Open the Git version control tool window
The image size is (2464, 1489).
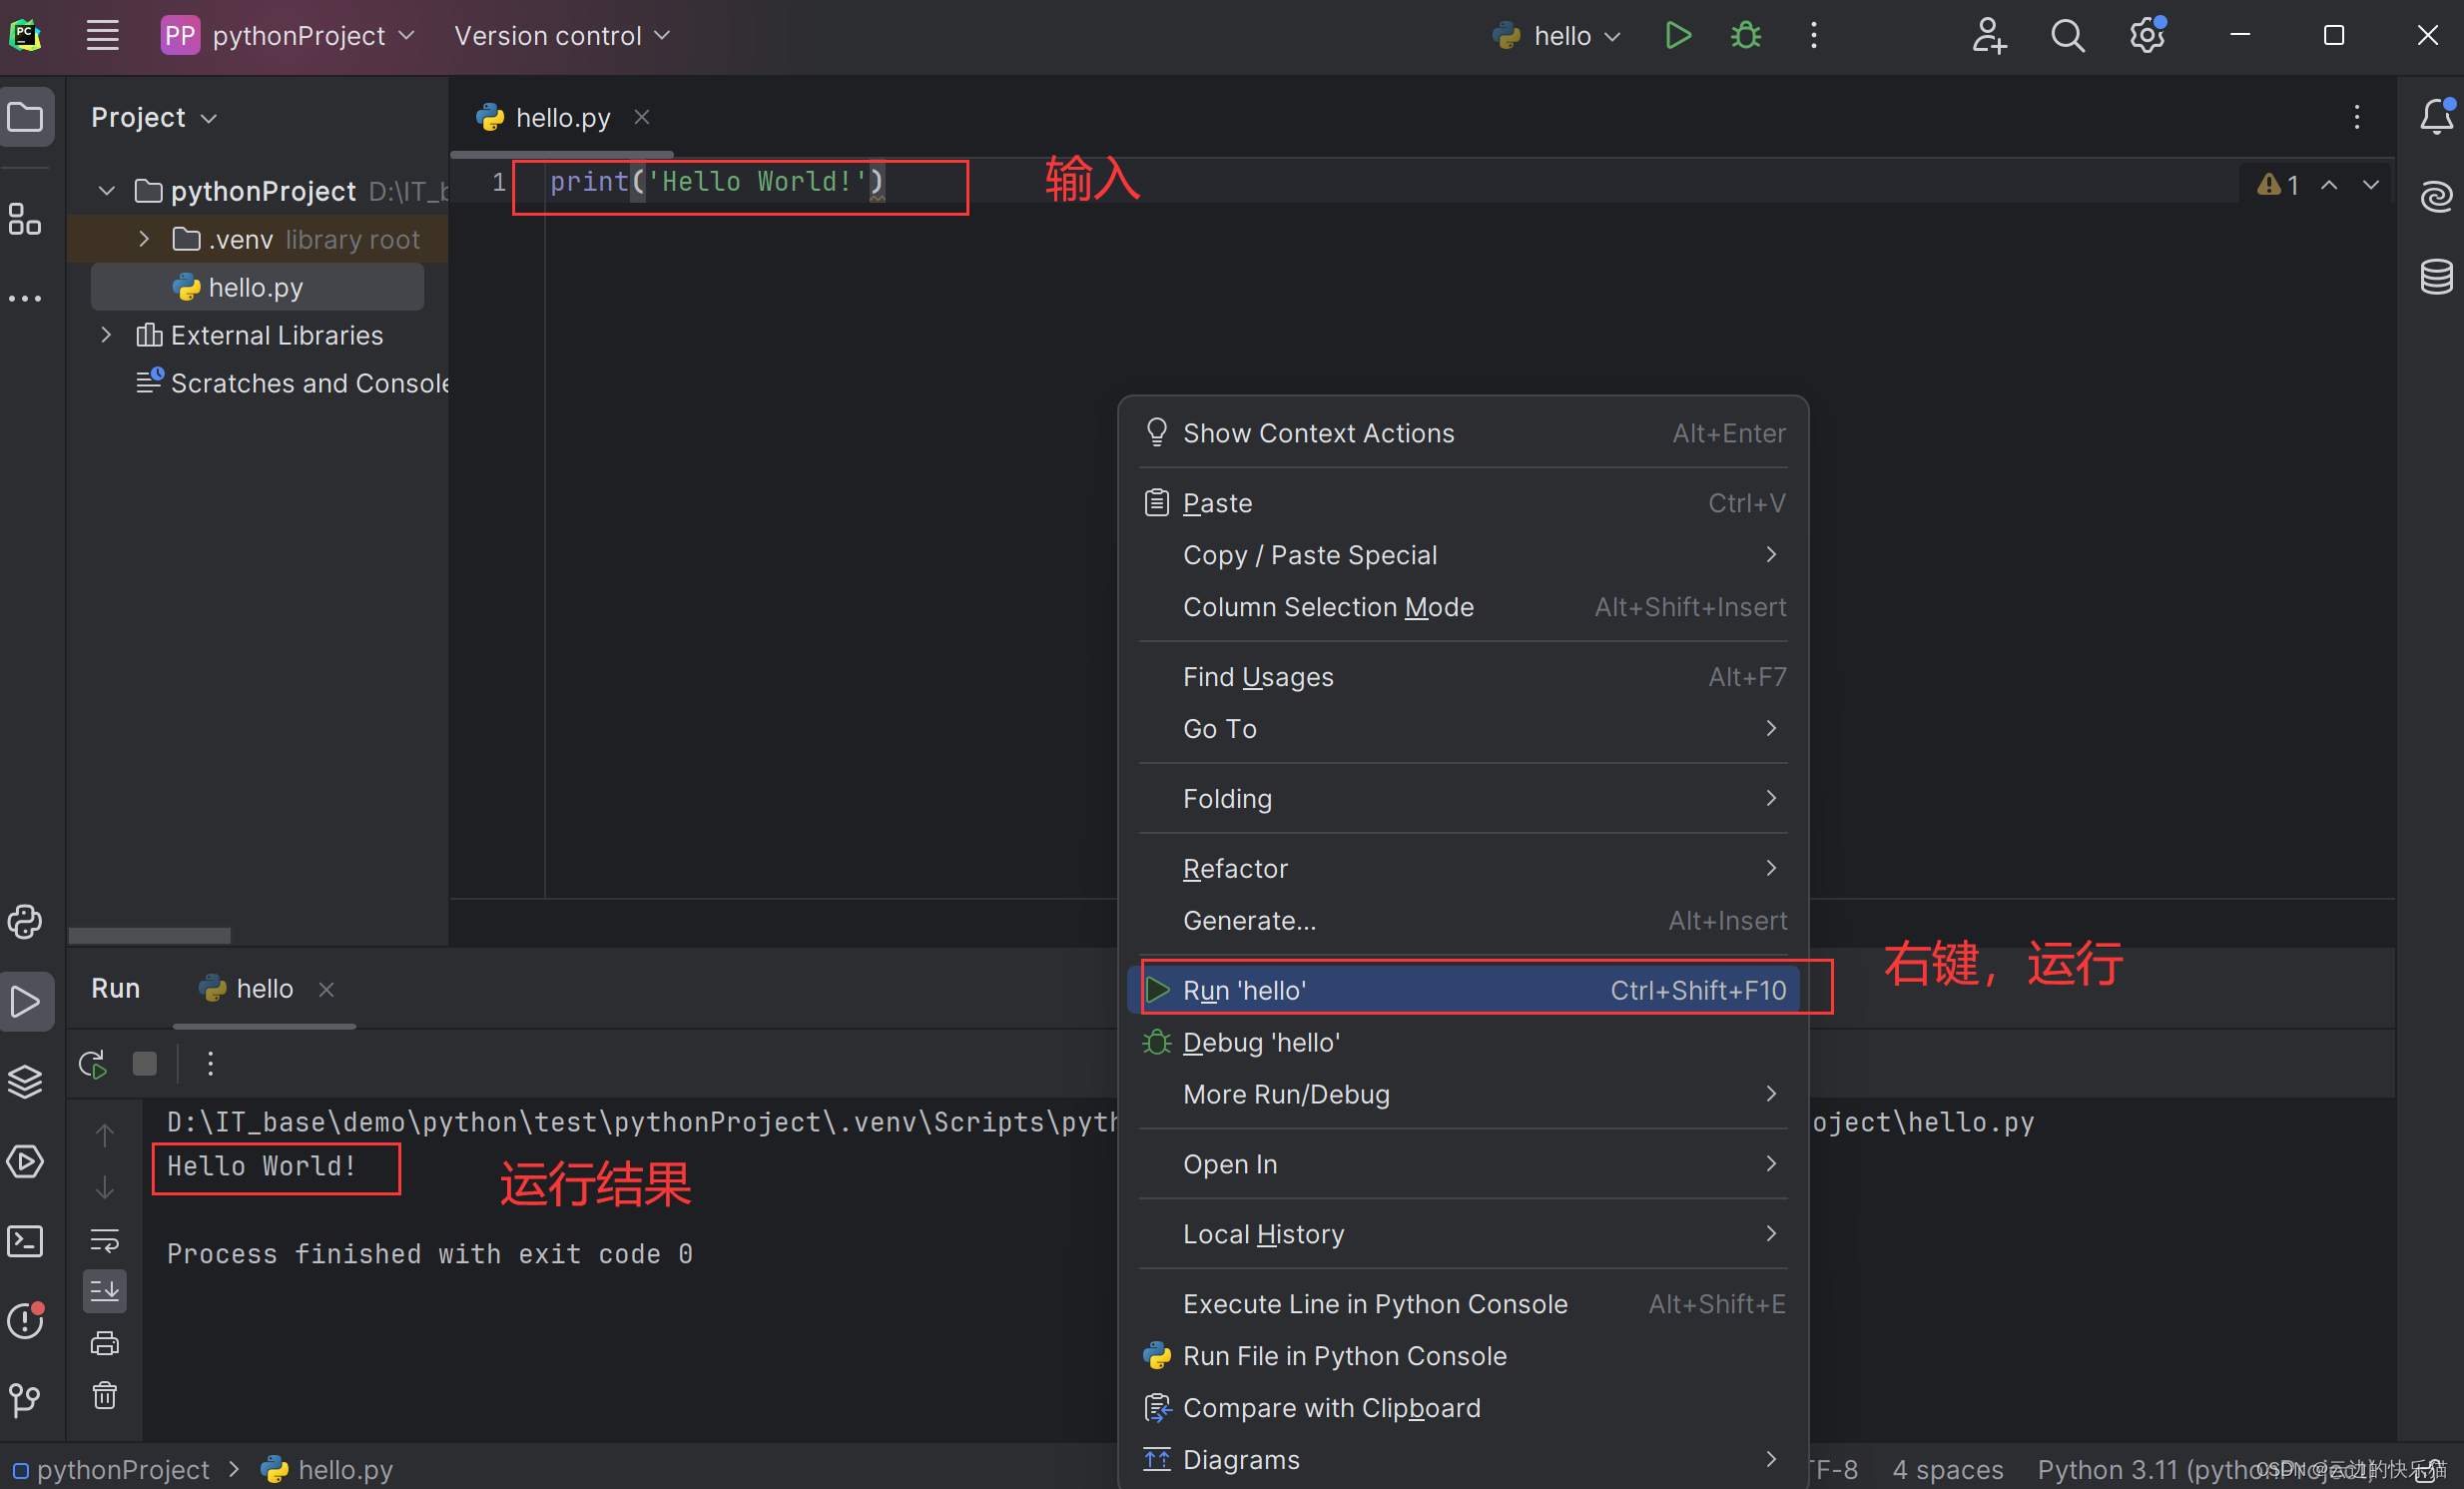tap(25, 1399)
